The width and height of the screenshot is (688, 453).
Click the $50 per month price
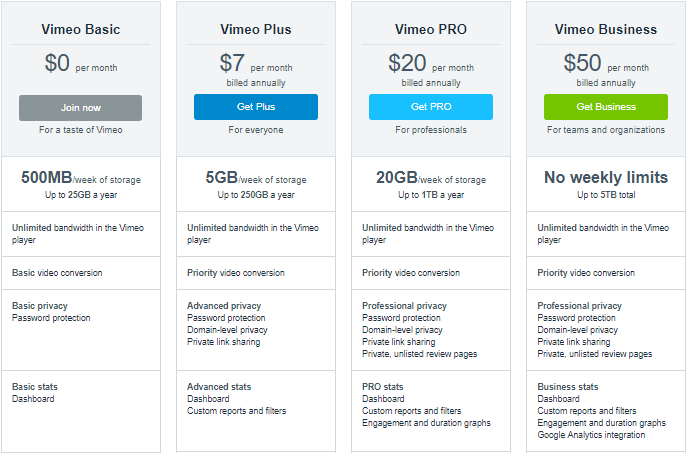606,63
